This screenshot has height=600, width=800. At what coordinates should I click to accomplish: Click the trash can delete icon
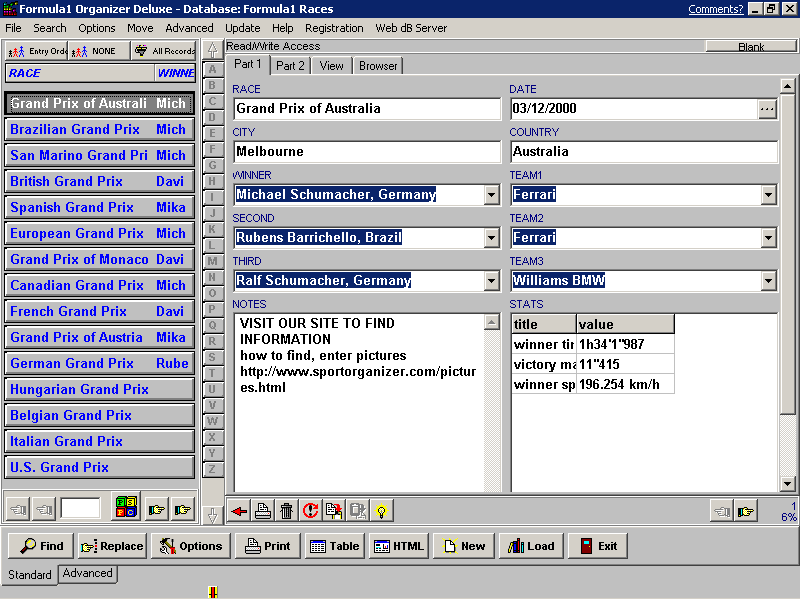coord(286,511)
